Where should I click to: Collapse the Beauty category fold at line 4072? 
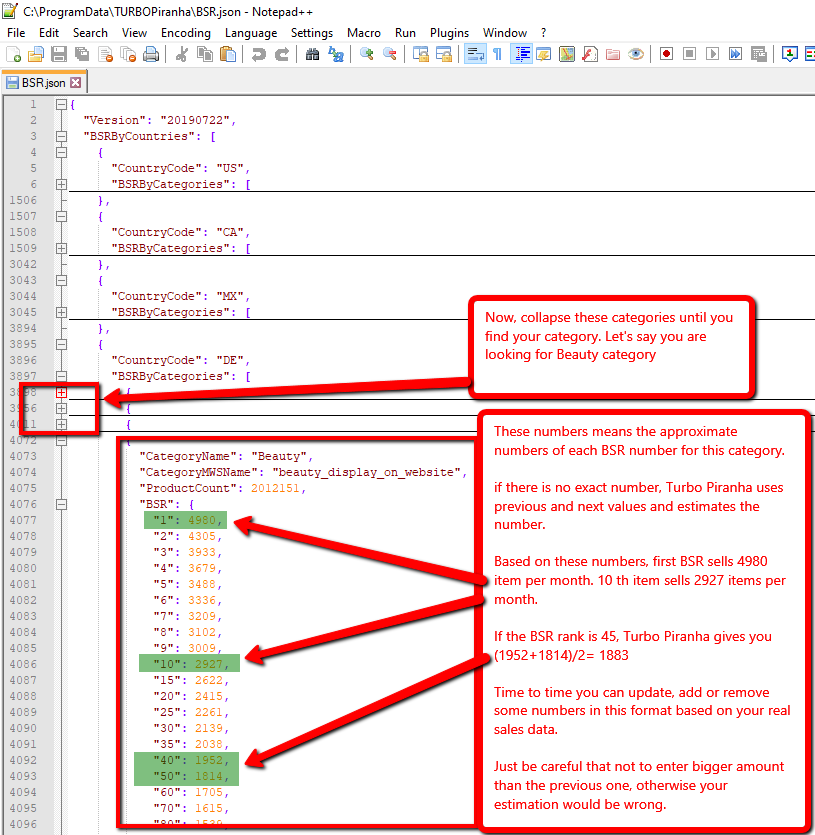(61, 440)
